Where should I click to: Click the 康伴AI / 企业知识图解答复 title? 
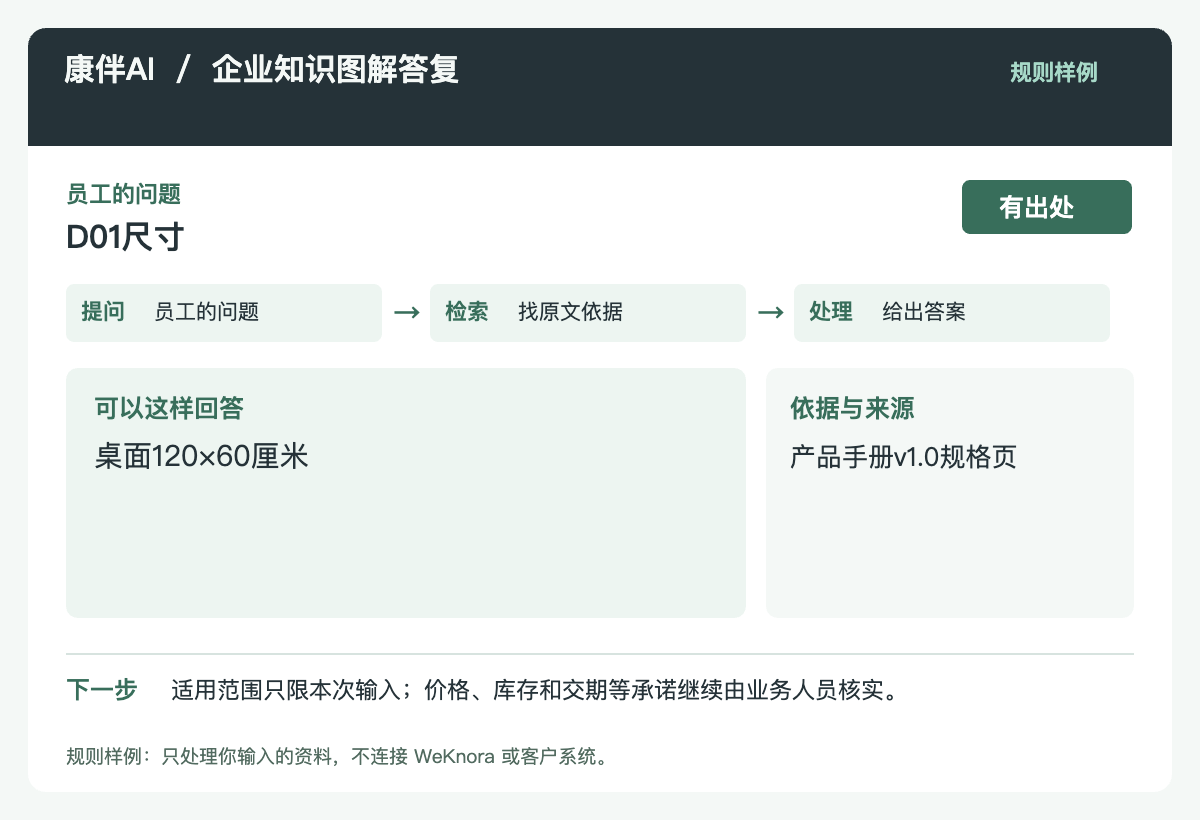coord(262,70)
